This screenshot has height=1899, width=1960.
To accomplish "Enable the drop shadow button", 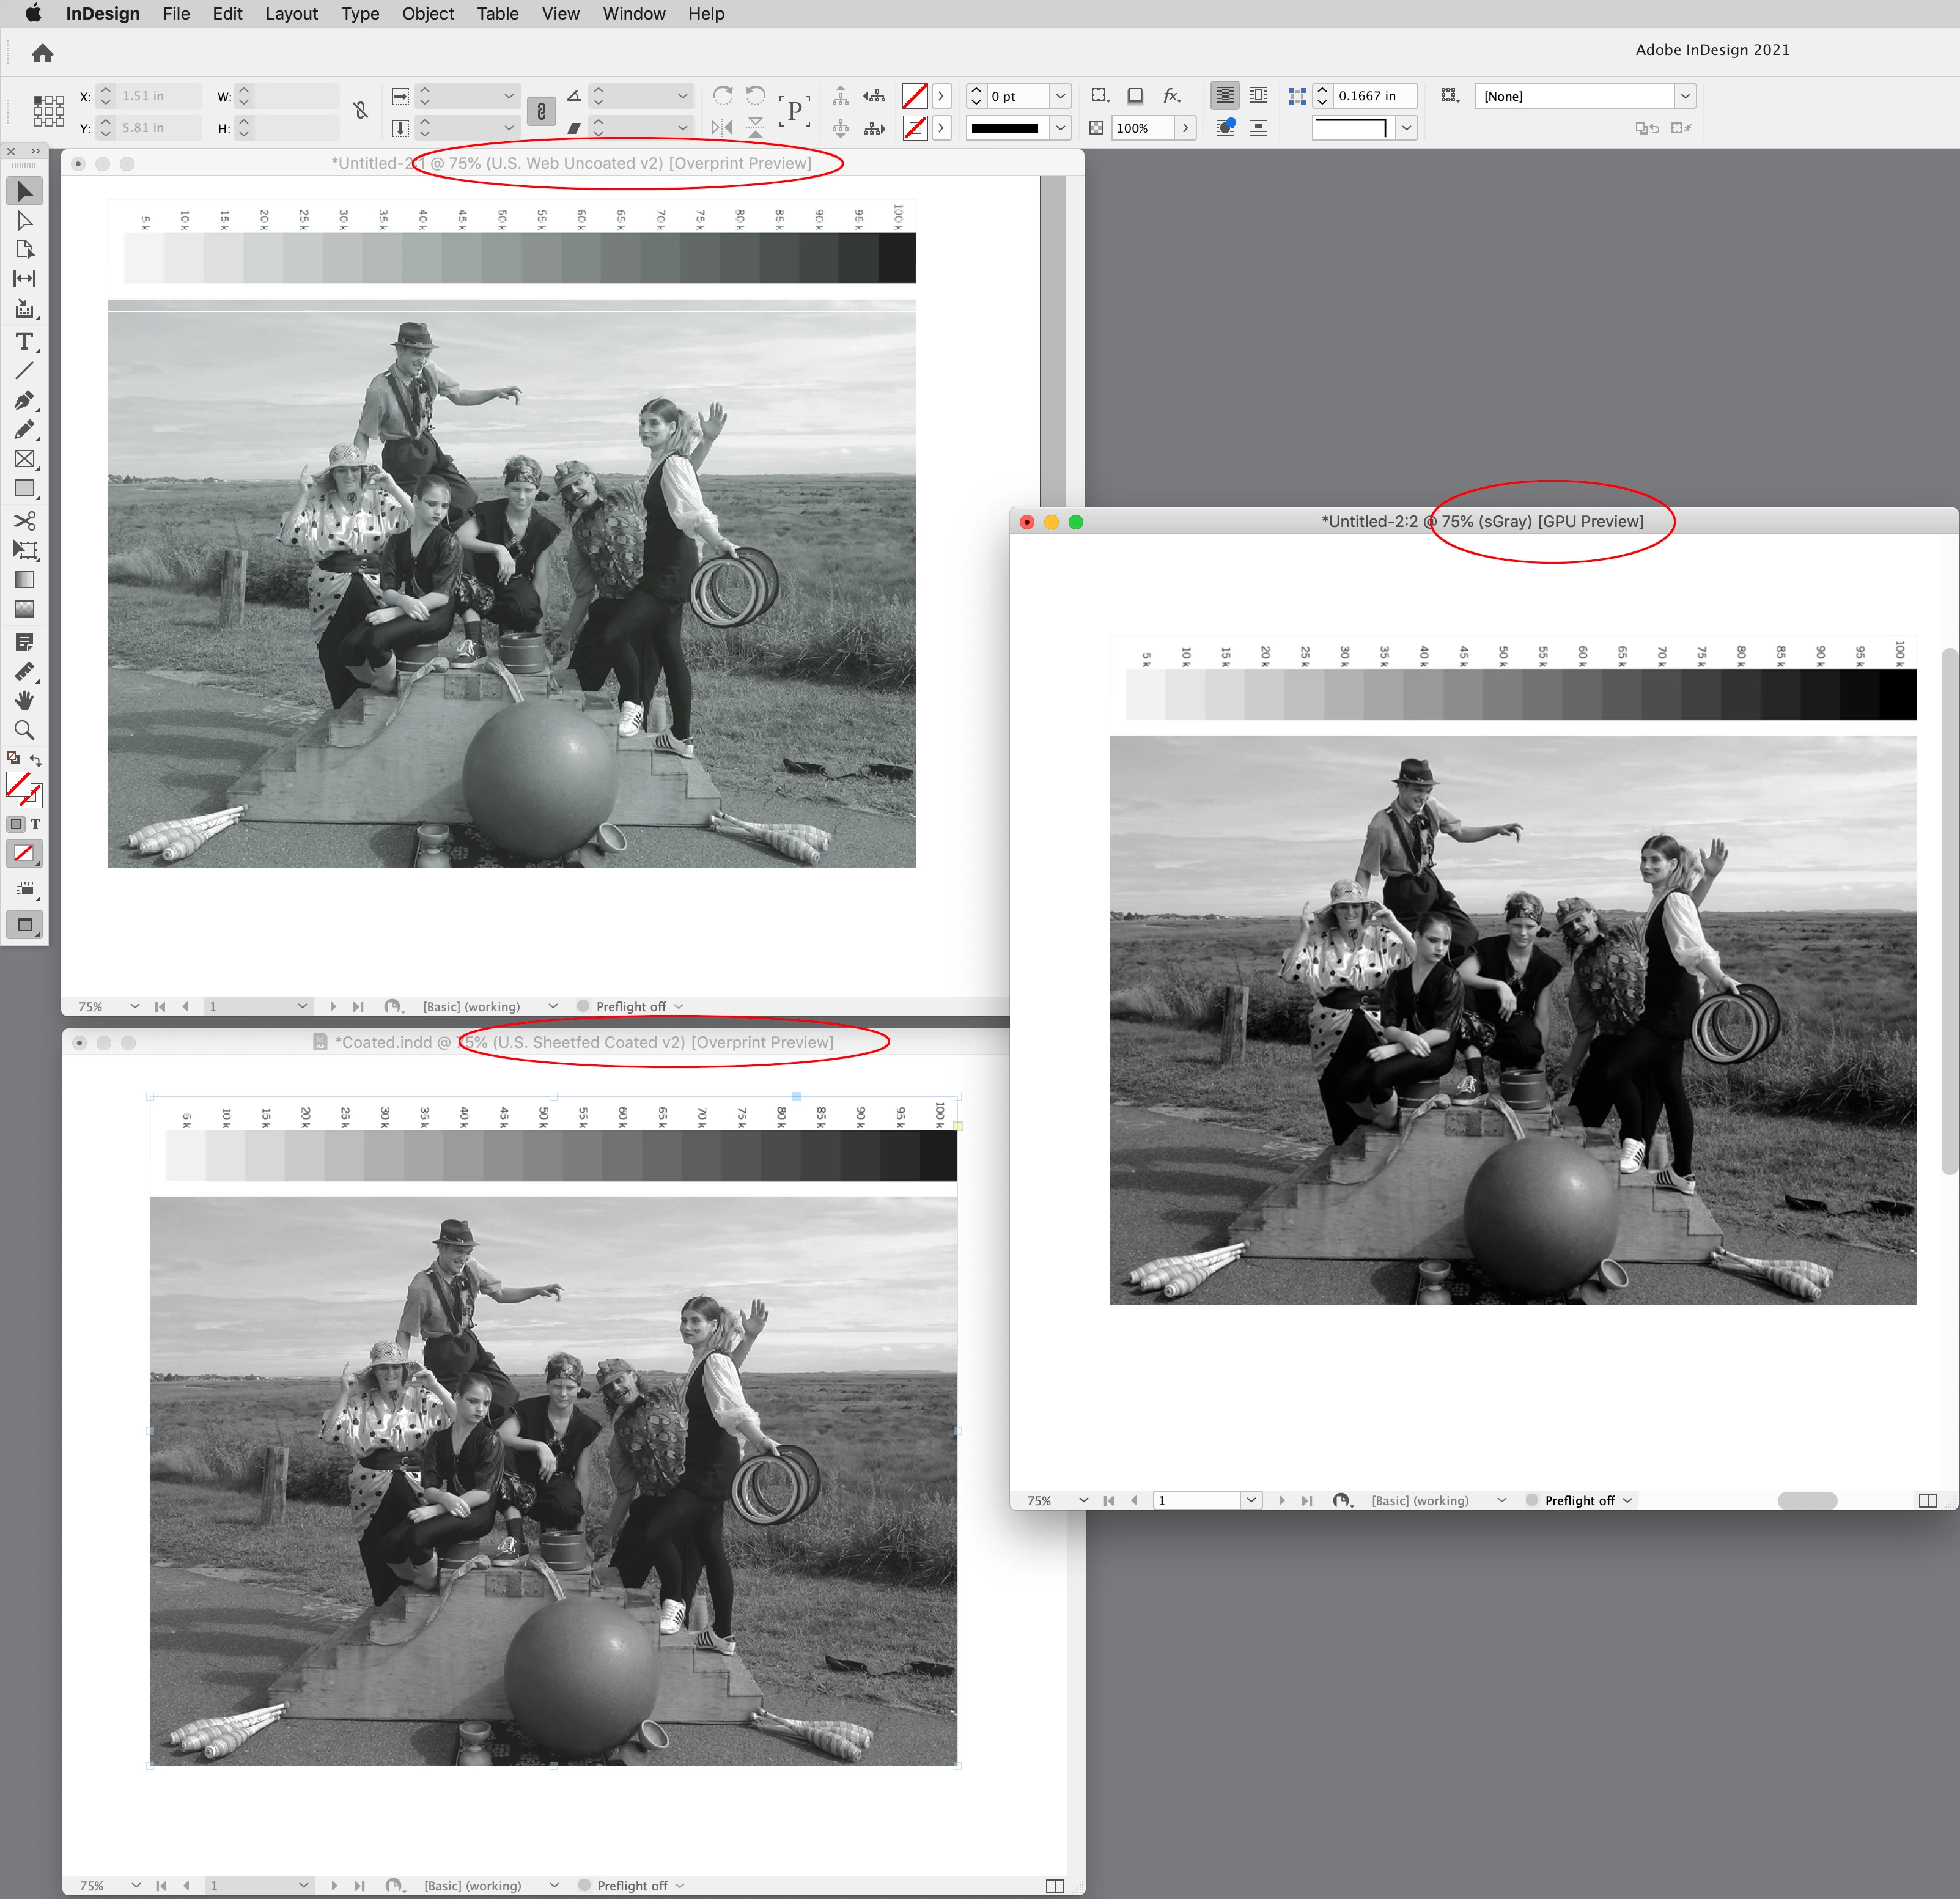I will pos(1135,96).
